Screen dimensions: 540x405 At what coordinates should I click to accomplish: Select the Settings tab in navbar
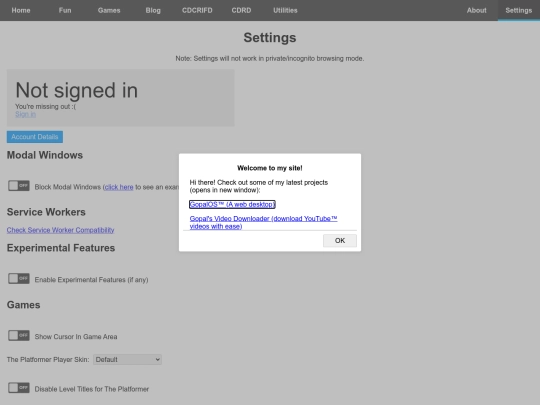[519, 10]
